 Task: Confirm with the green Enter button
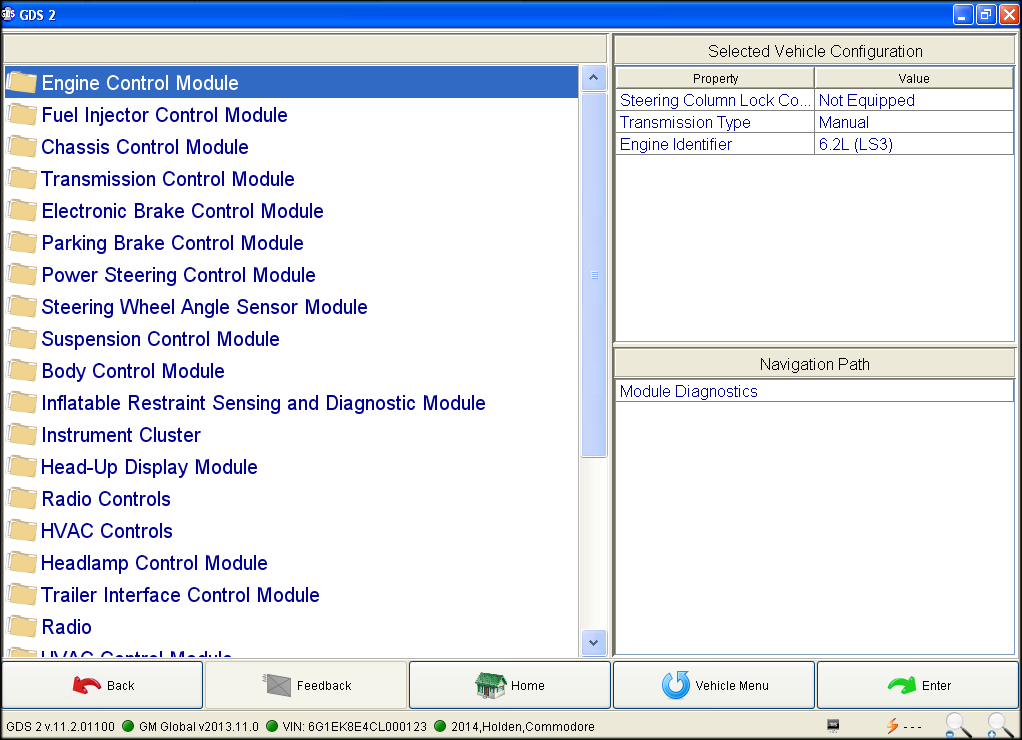pyautogui.click(x=918, y=685)
